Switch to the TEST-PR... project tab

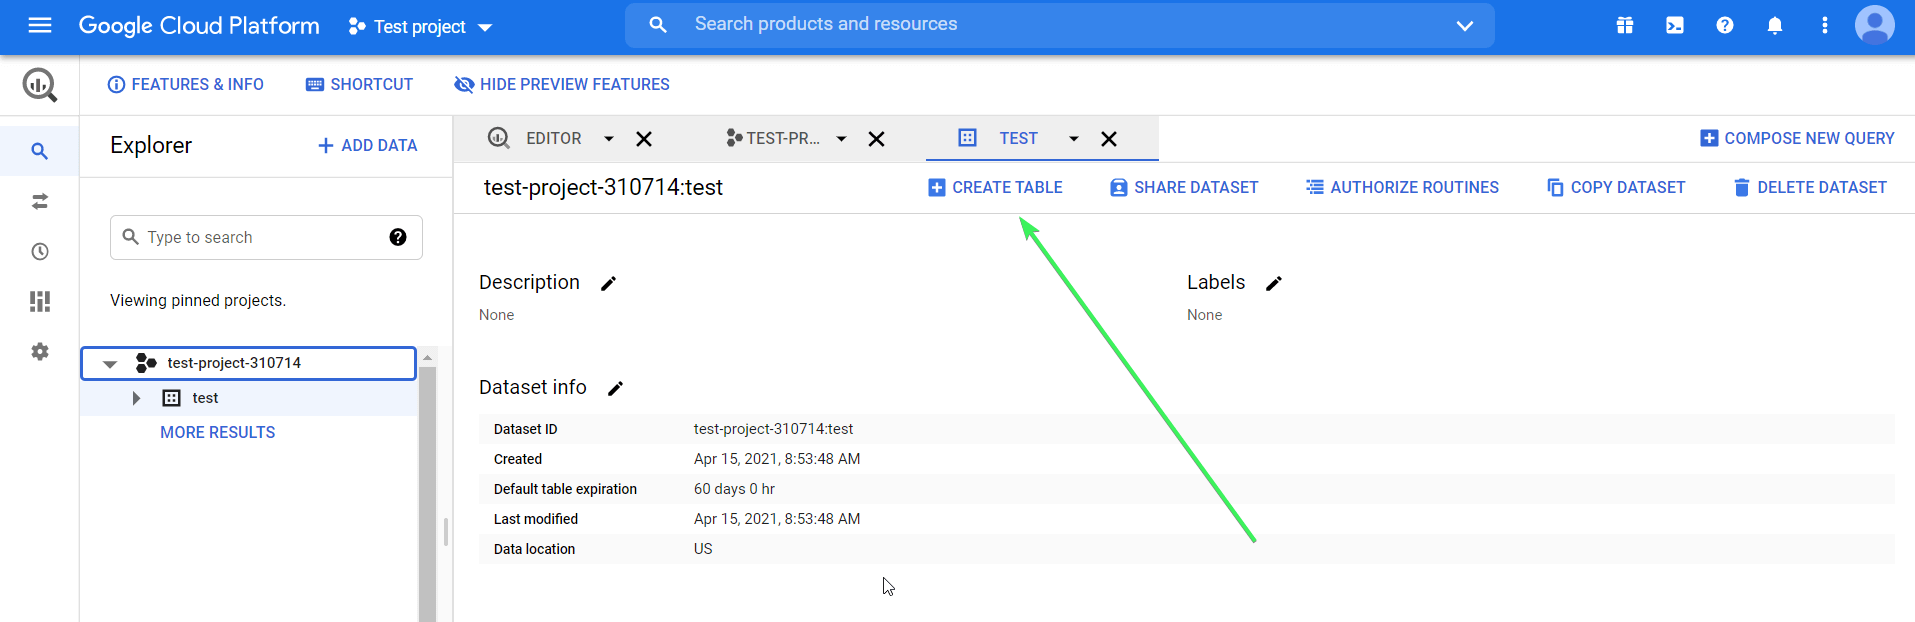pyautogui.click(x=783, y=139)
